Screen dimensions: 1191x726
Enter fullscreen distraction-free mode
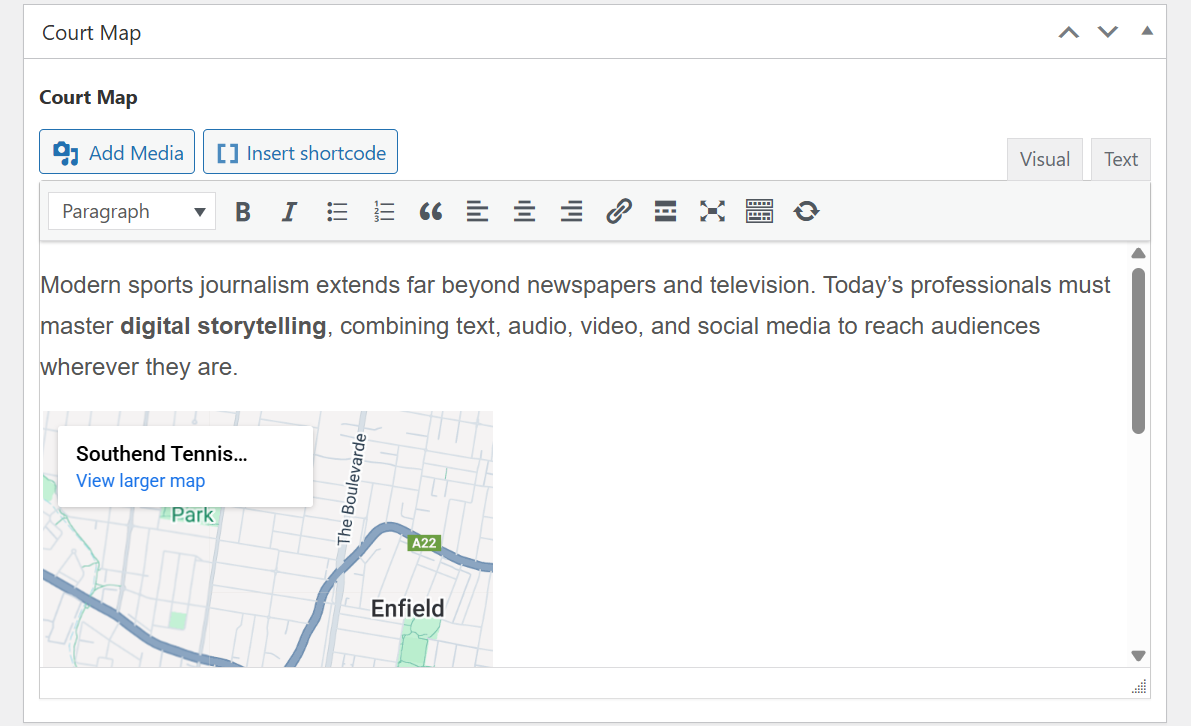(712, 212)
